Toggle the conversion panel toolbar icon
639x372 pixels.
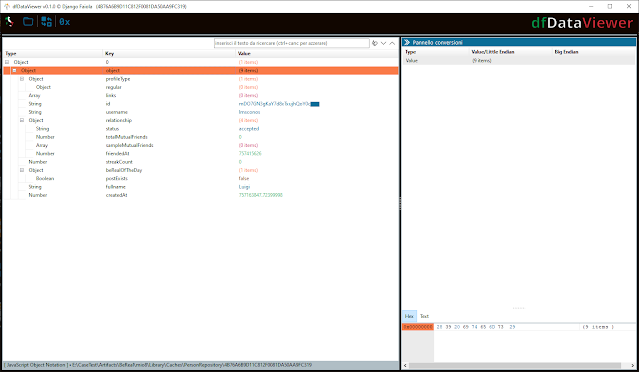click(46, 22)
